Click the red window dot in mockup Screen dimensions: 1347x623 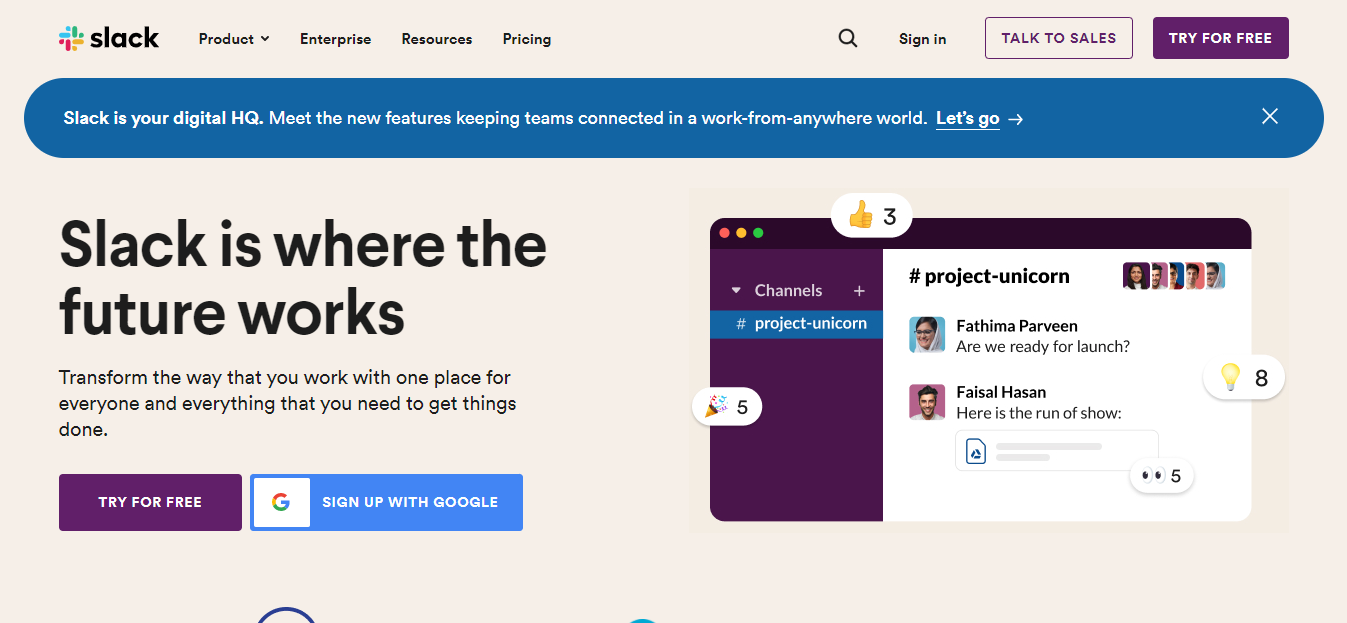725,233
